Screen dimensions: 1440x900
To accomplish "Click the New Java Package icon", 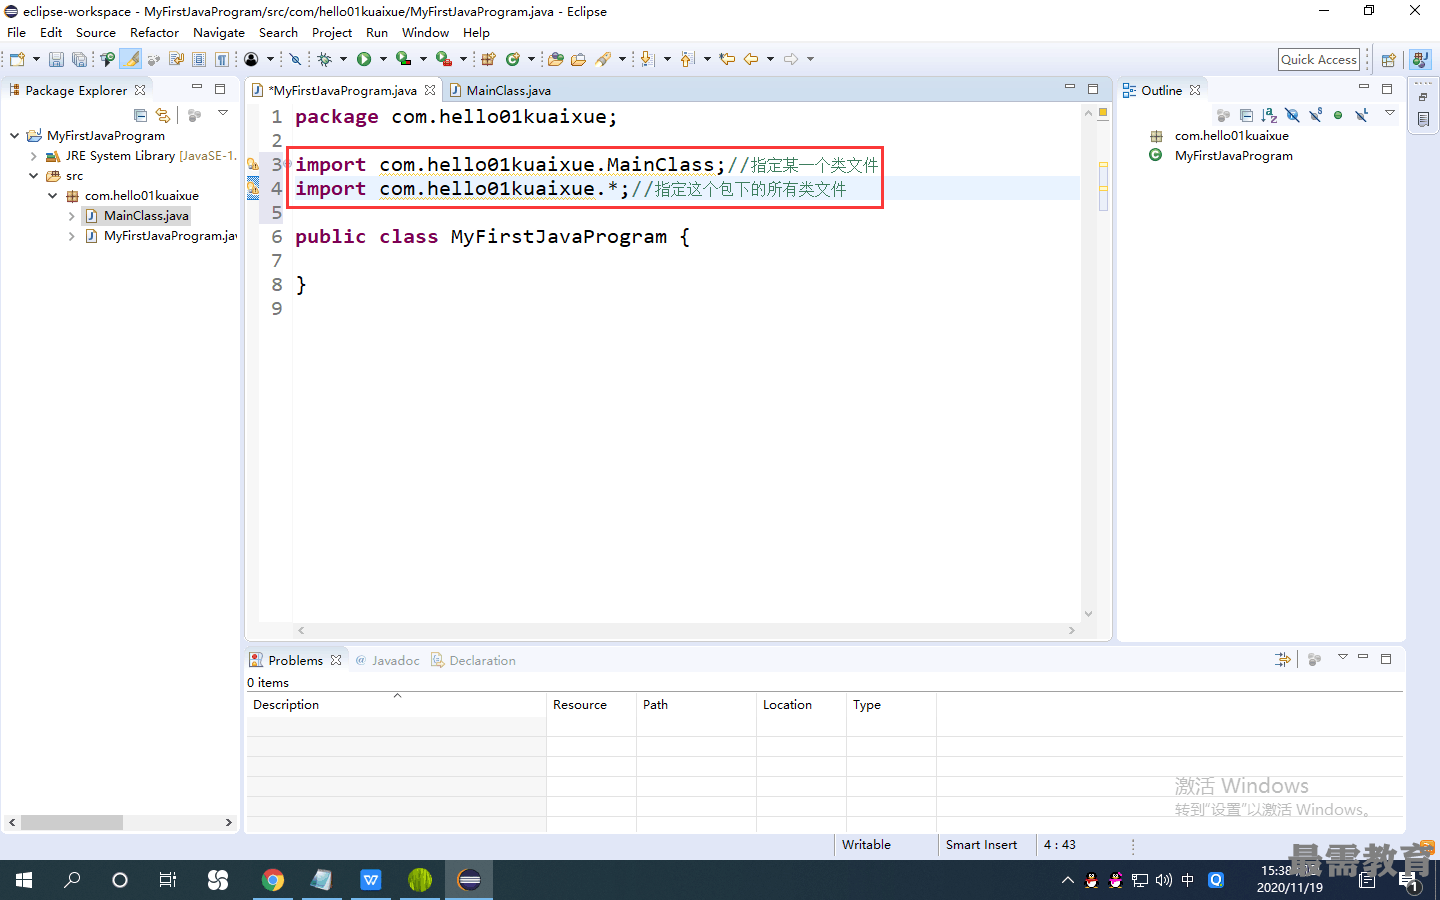I will [488, 59].
